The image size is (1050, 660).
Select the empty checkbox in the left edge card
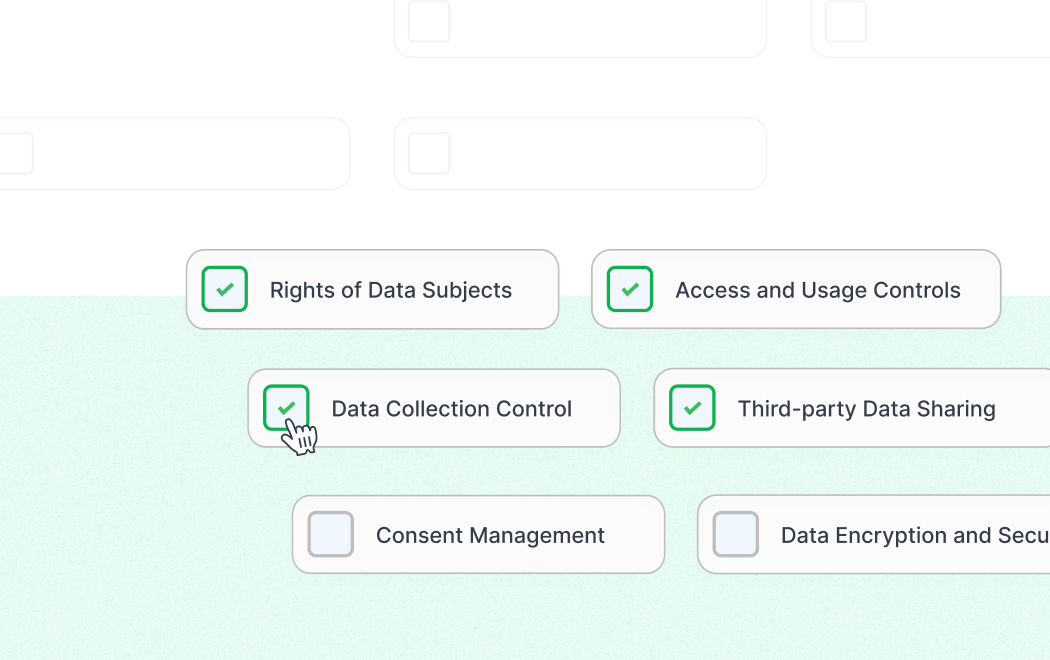pos(14,153)
